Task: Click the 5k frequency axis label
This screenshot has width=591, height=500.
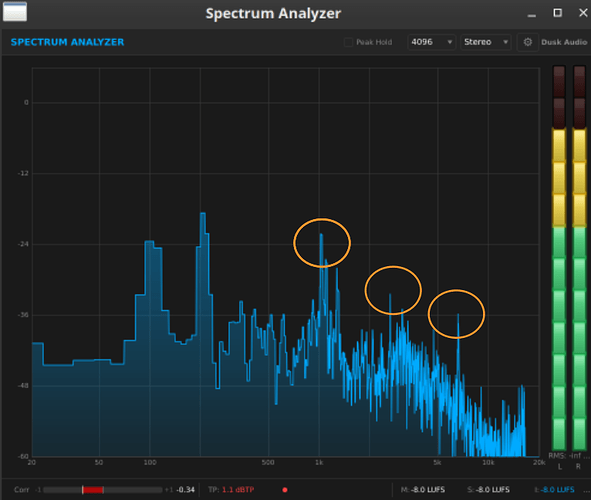Action: click(x=437, y=462)
